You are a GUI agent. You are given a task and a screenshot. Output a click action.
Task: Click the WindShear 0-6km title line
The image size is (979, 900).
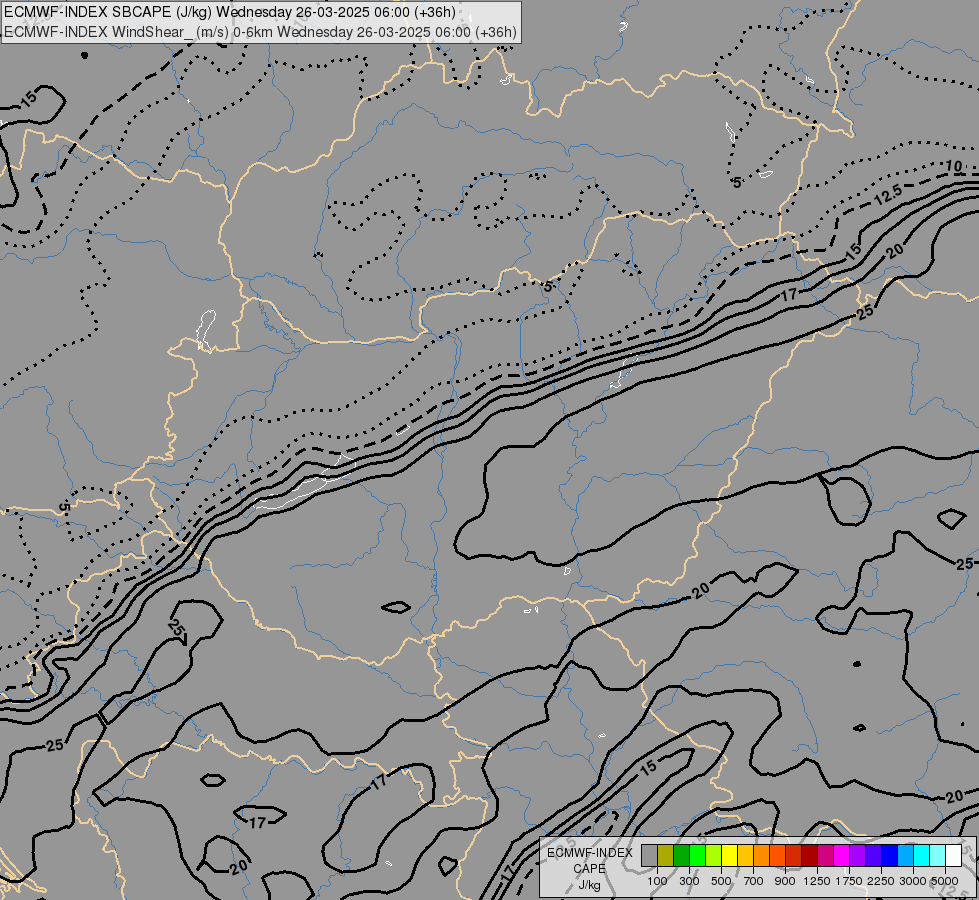pos(260,32)
